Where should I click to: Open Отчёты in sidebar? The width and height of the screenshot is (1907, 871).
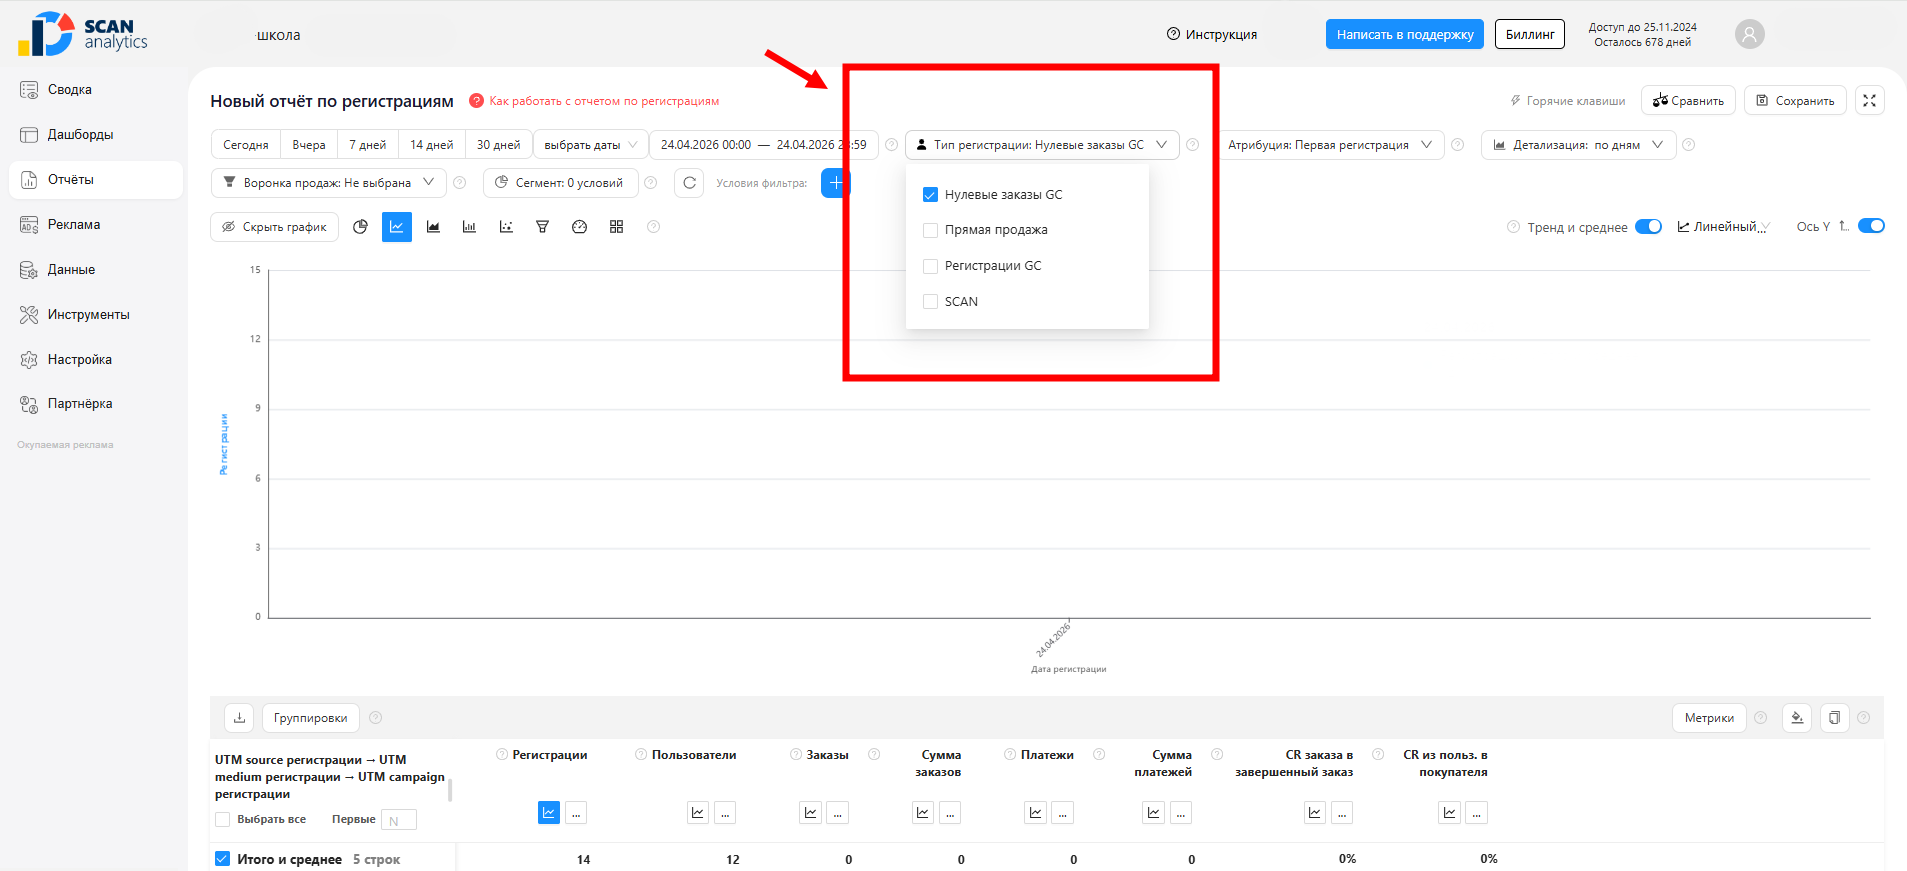pyautogui.click(x=96, y=180)
